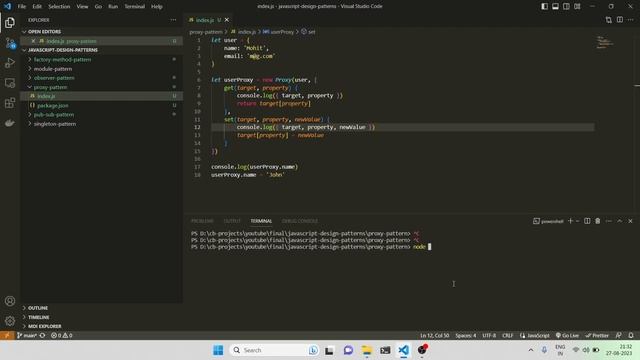Open the Customize Layout button
The width and height of the screenshot is (640, 360).
tap(577, 6)
